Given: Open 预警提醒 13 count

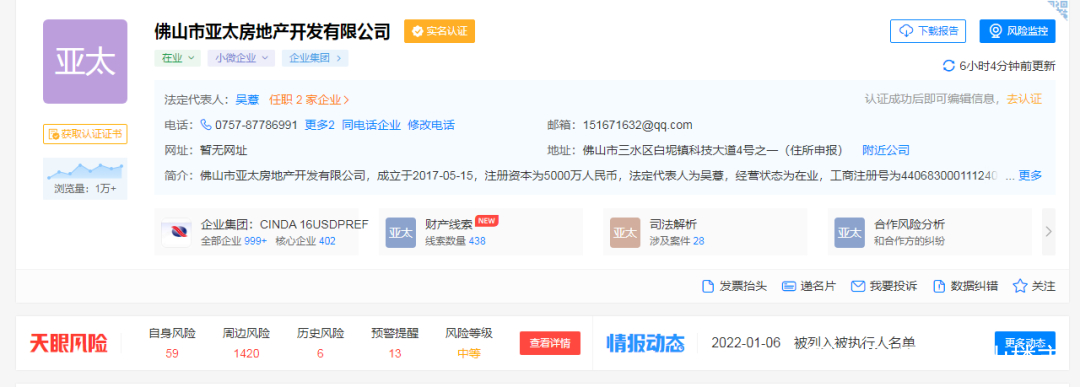Looking at the screenshot, I should tap(395, 354).
